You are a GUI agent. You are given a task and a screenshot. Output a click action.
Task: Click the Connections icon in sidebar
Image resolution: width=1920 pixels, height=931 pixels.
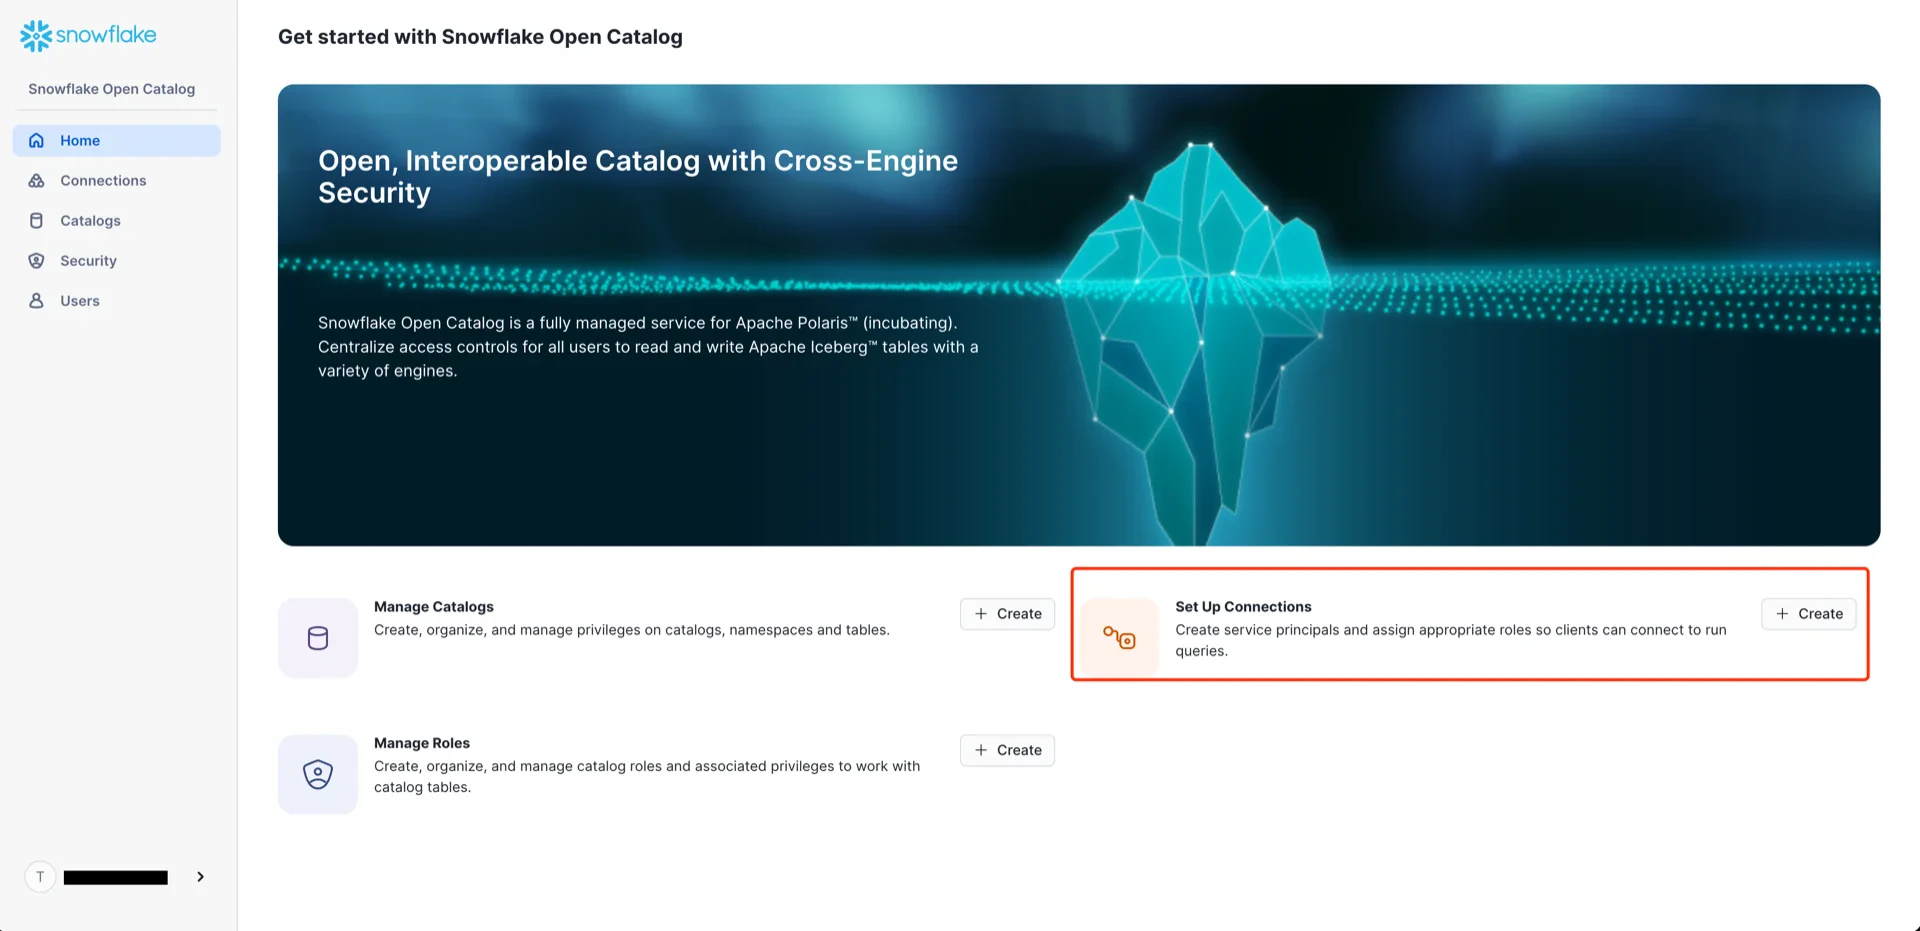pos(36,181)
